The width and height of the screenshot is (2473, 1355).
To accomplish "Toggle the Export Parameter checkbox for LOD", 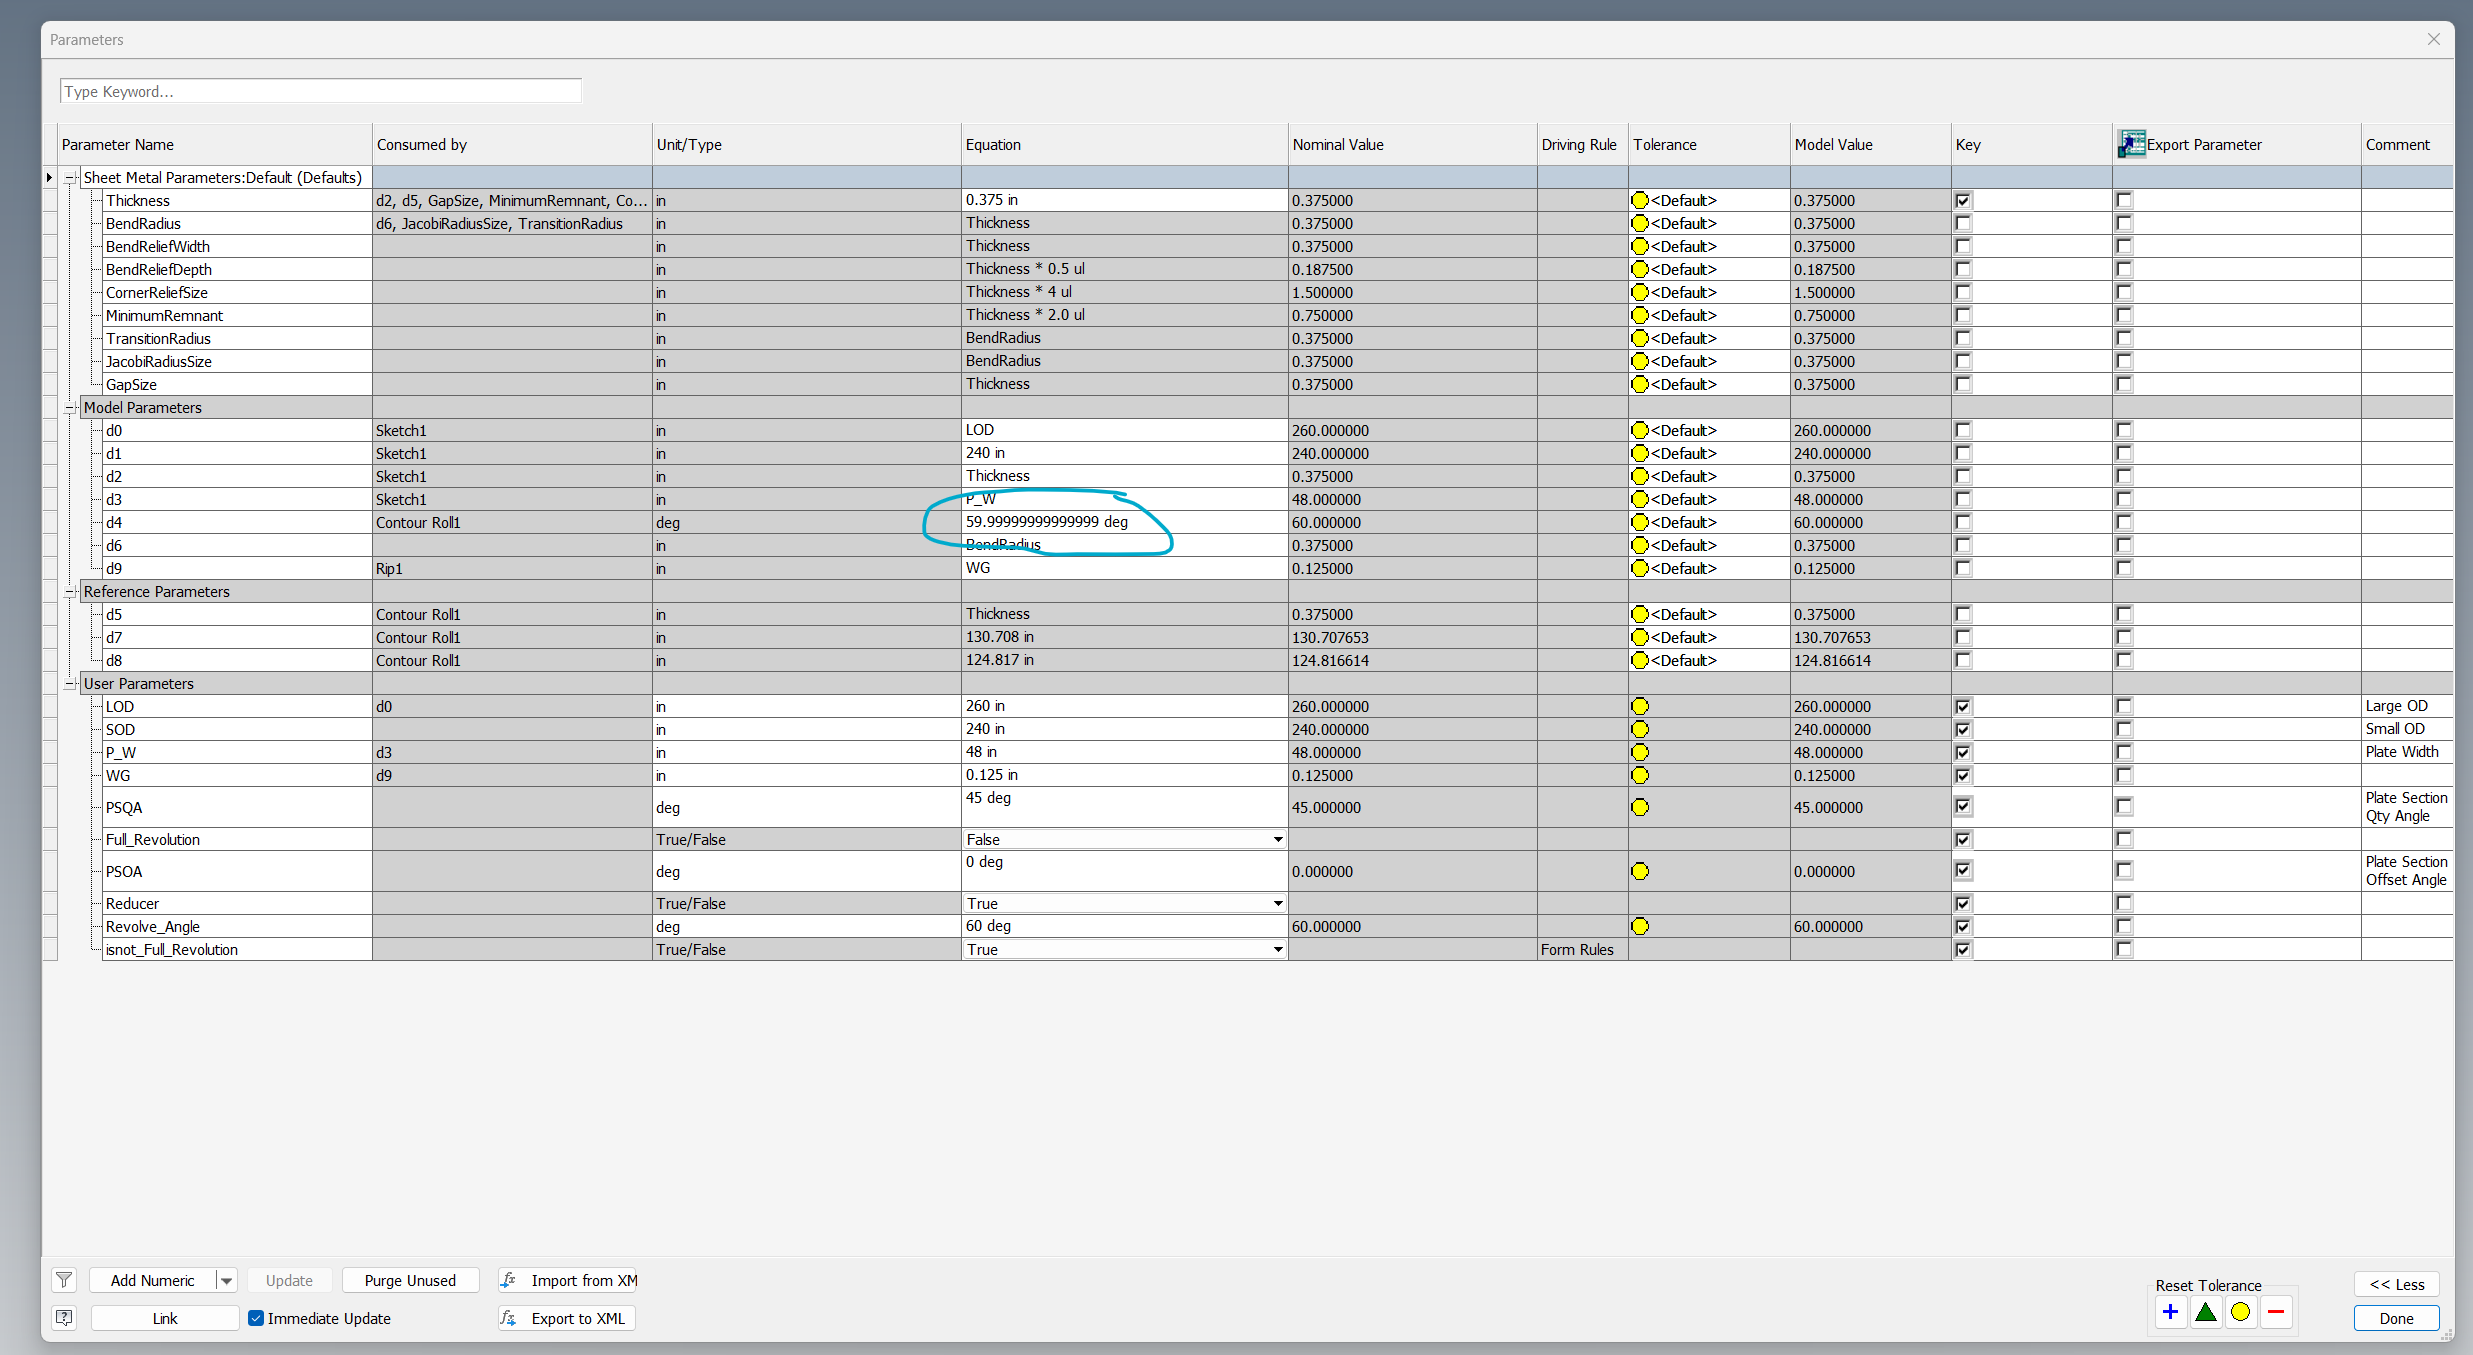I will click(x=2123, y=705).
